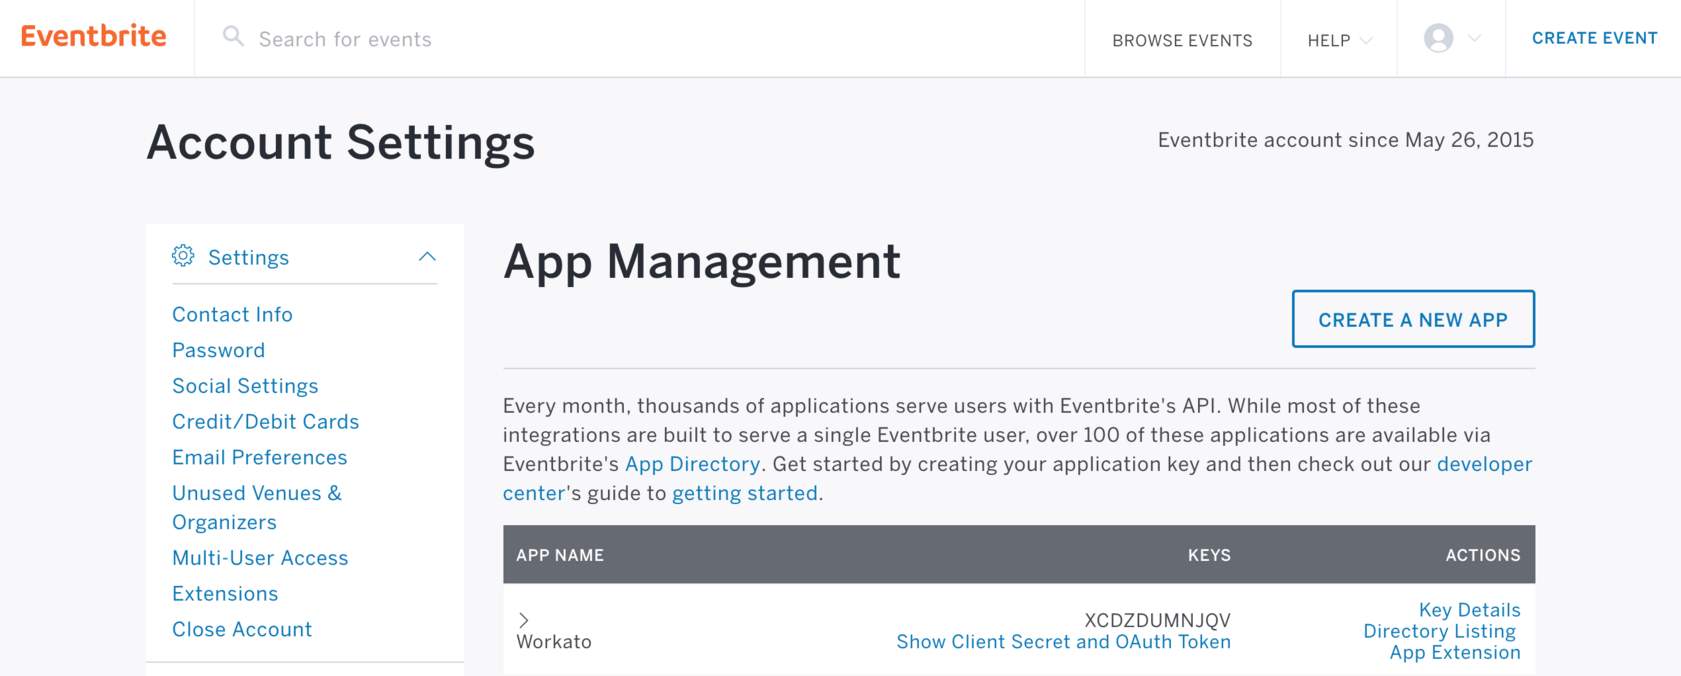Click the search magnifier icon

pyautogui.click(x=233, y=36)
